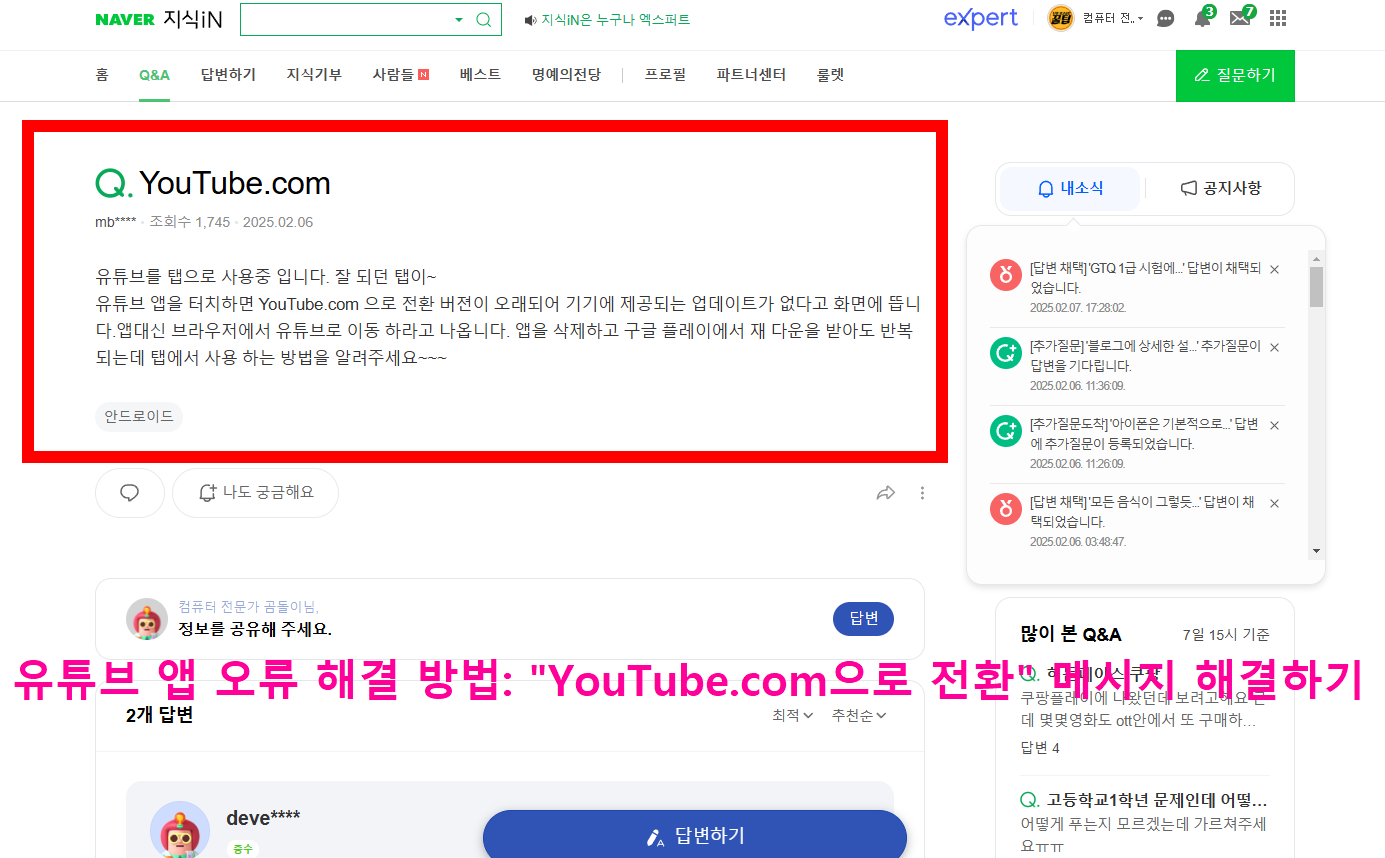Click the search magnifier icon
1385x858 pixels.
click(484, 19)
